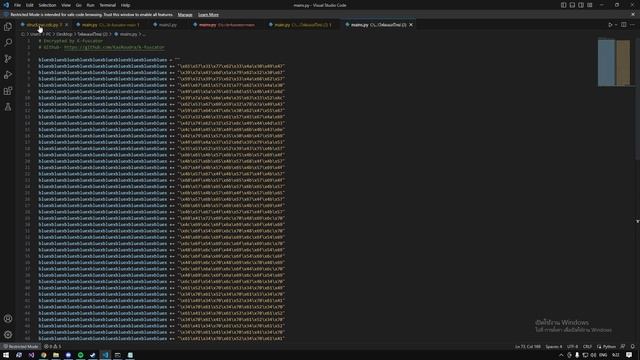Select the active main.py tab
The width and height of the screenshot is (640, 360).
tap(378, 25)
